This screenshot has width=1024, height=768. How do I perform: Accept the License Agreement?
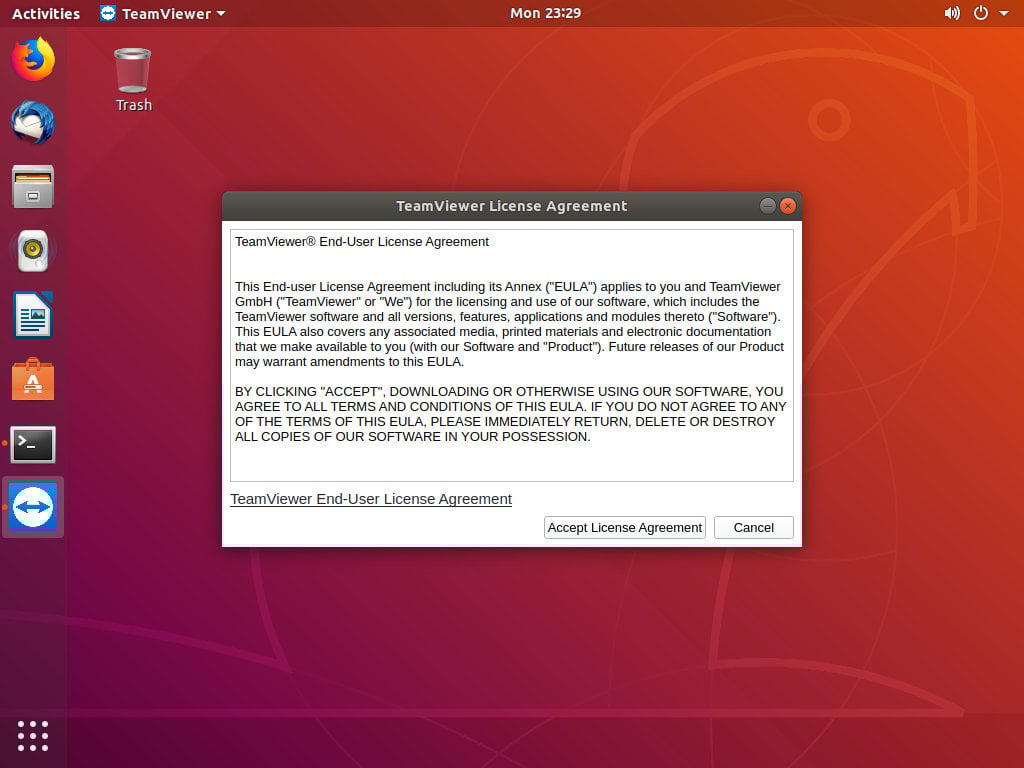[x=624, y=528]
